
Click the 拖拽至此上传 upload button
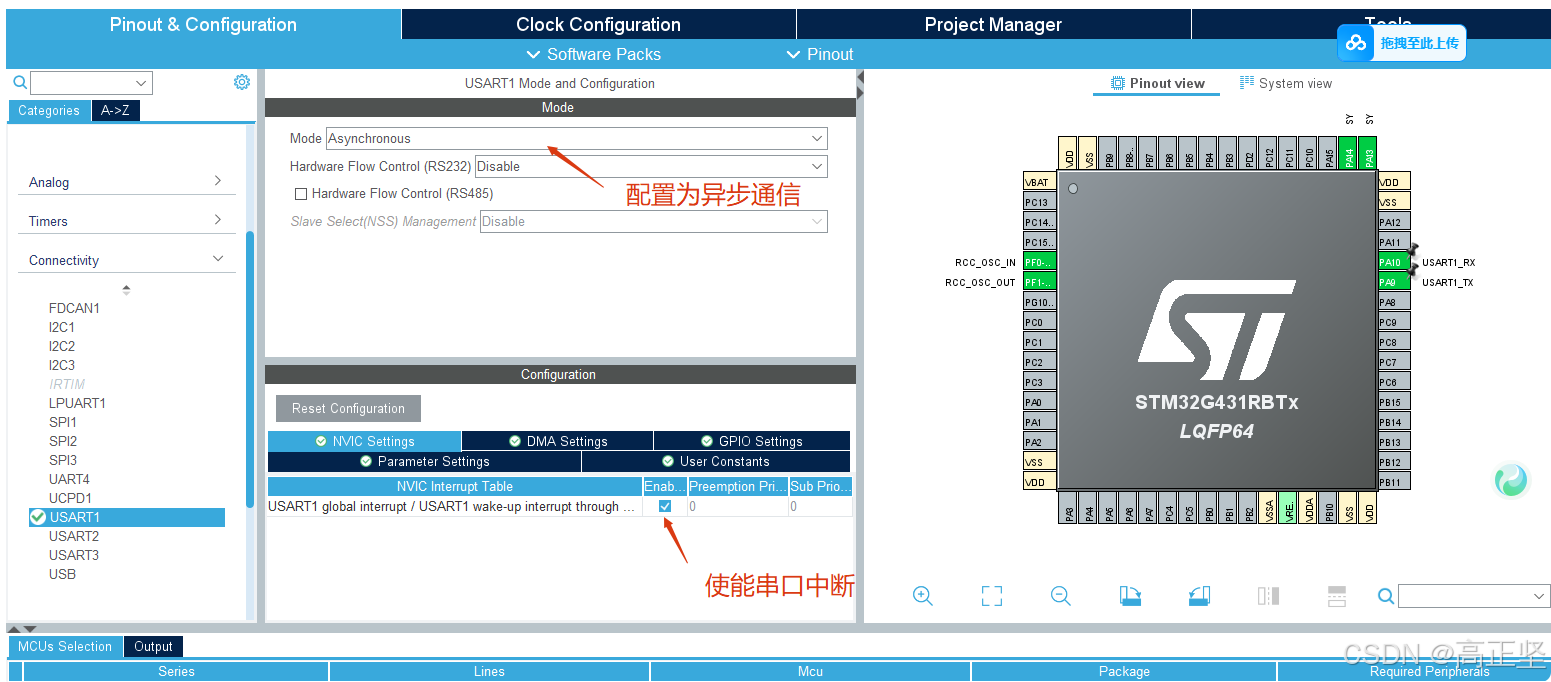pos(1402,43)
